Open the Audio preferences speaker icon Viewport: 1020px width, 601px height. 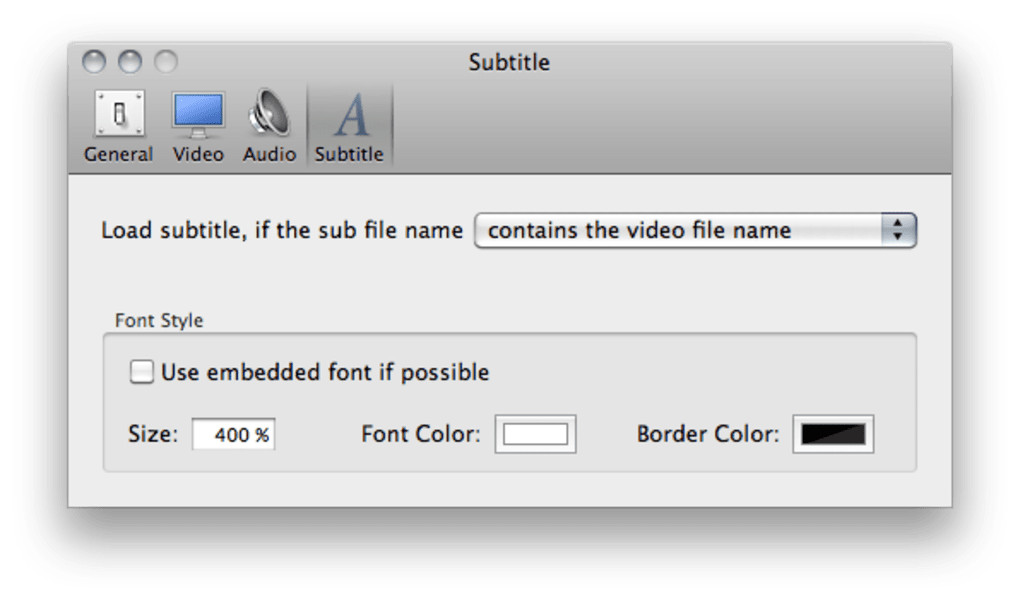269,114
